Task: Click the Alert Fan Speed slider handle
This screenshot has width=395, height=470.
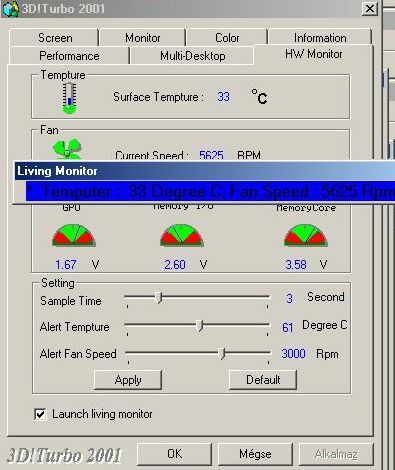Action: [x=222, y=354]
